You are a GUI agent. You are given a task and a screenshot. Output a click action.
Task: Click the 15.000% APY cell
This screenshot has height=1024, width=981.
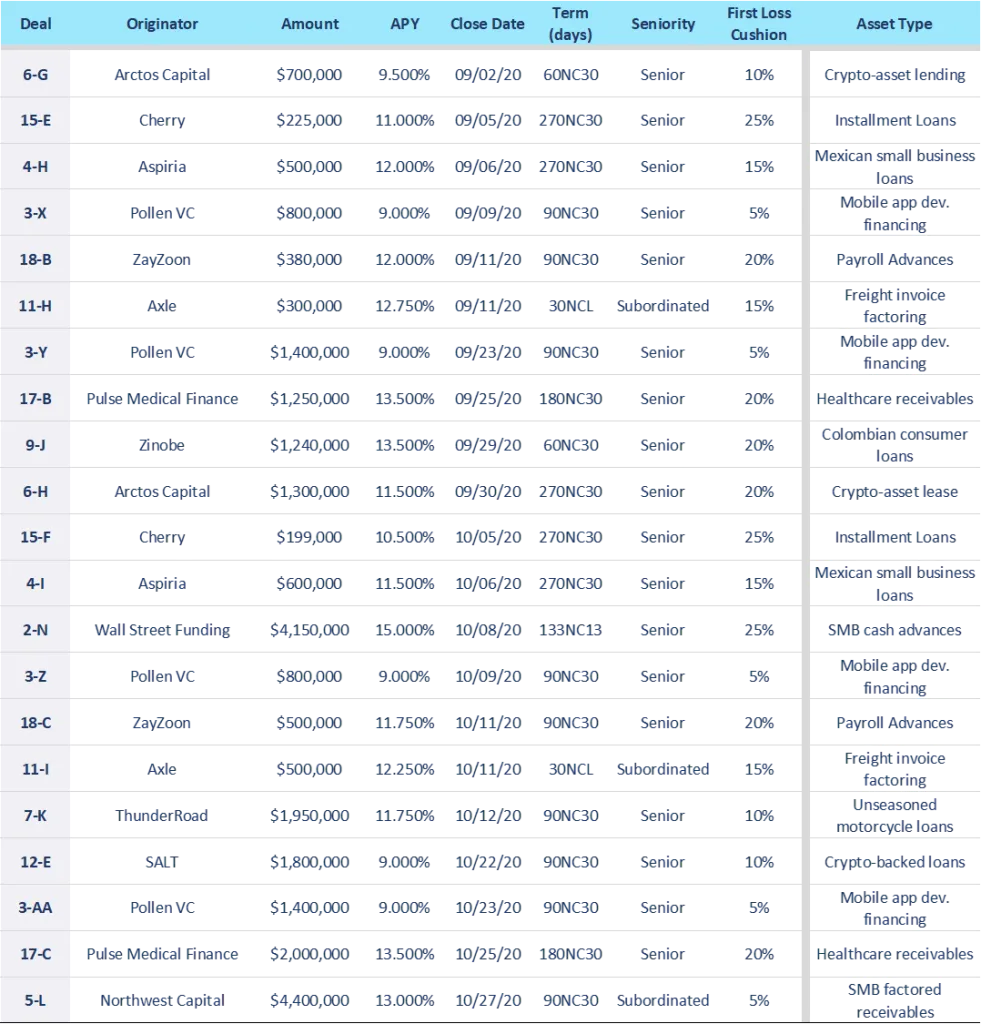tap(405, 630)
